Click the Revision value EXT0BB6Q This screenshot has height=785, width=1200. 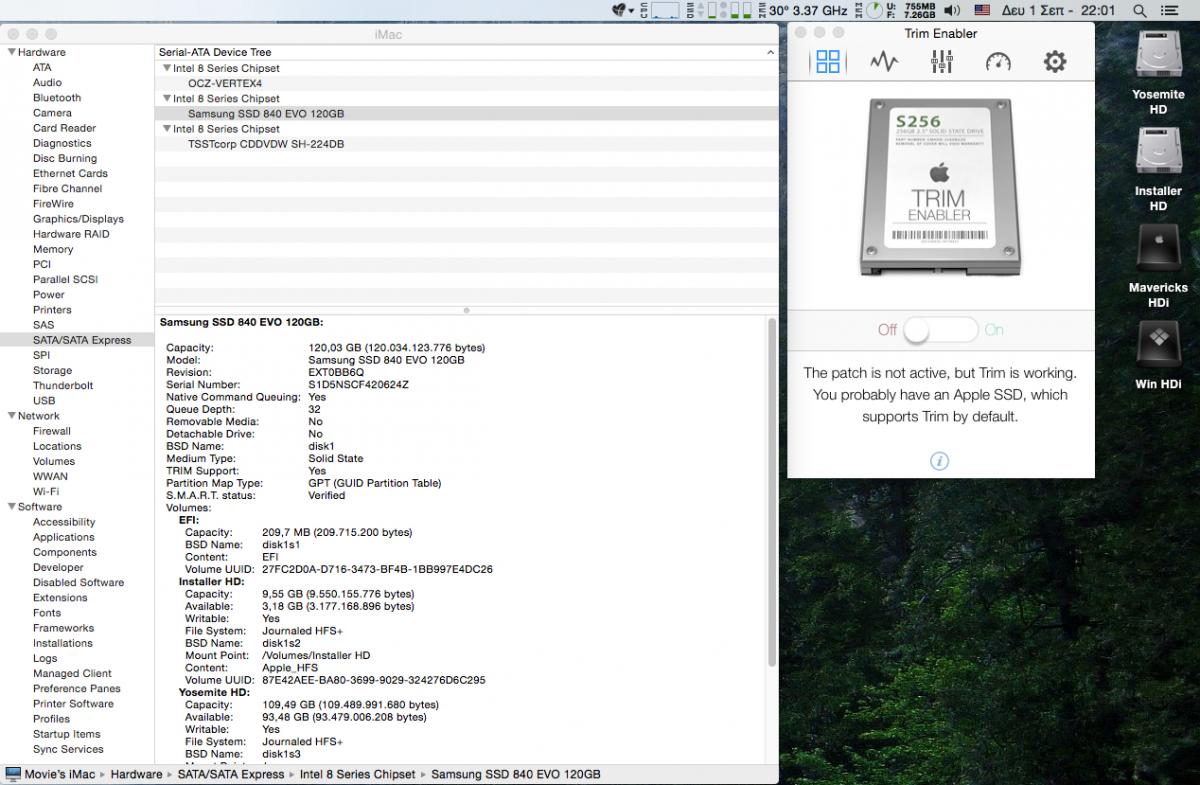tap(336, 372)
